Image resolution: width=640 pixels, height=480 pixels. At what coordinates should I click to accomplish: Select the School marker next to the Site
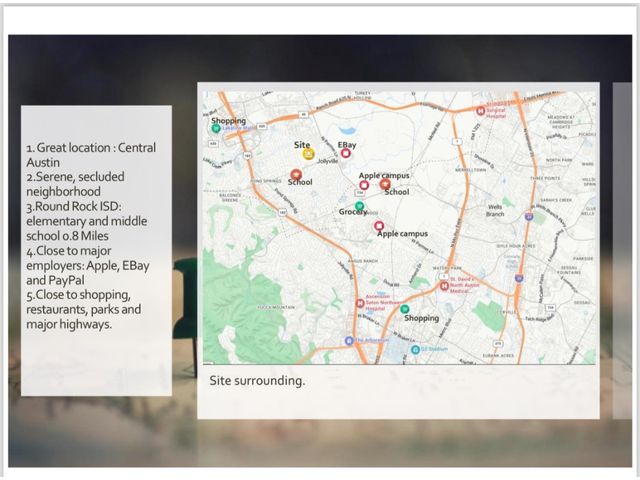[296, 175]
